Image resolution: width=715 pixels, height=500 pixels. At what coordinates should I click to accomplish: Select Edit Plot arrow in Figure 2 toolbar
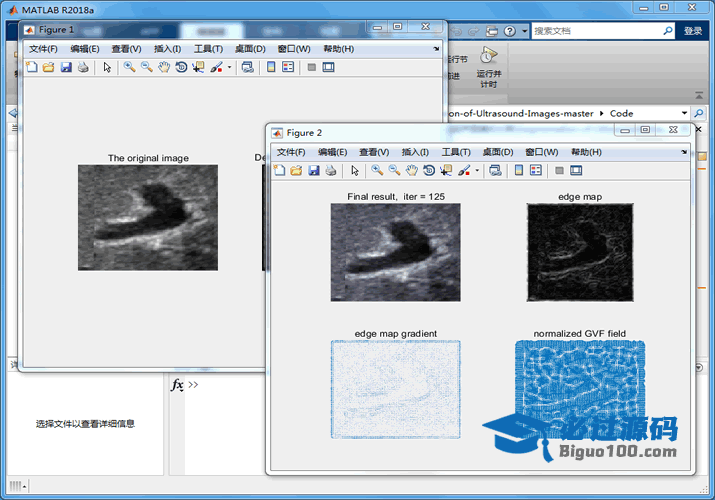coord(355,170)
